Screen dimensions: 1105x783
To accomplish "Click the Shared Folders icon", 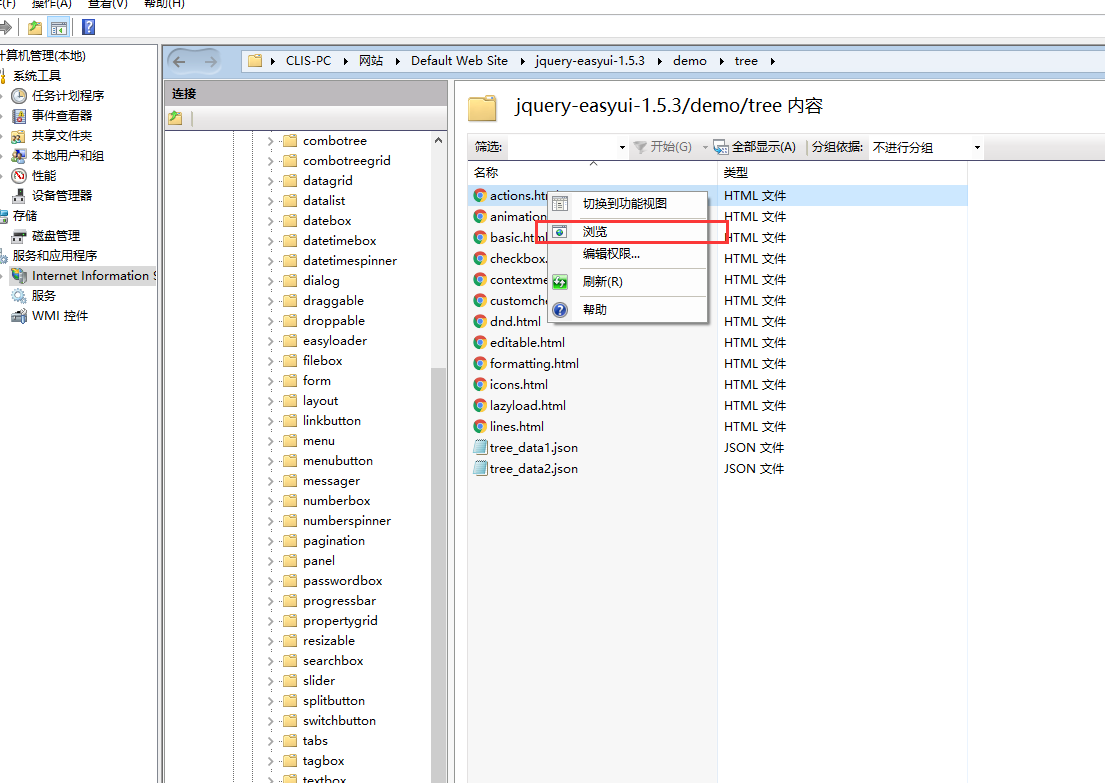I will [x=19, y=136].
